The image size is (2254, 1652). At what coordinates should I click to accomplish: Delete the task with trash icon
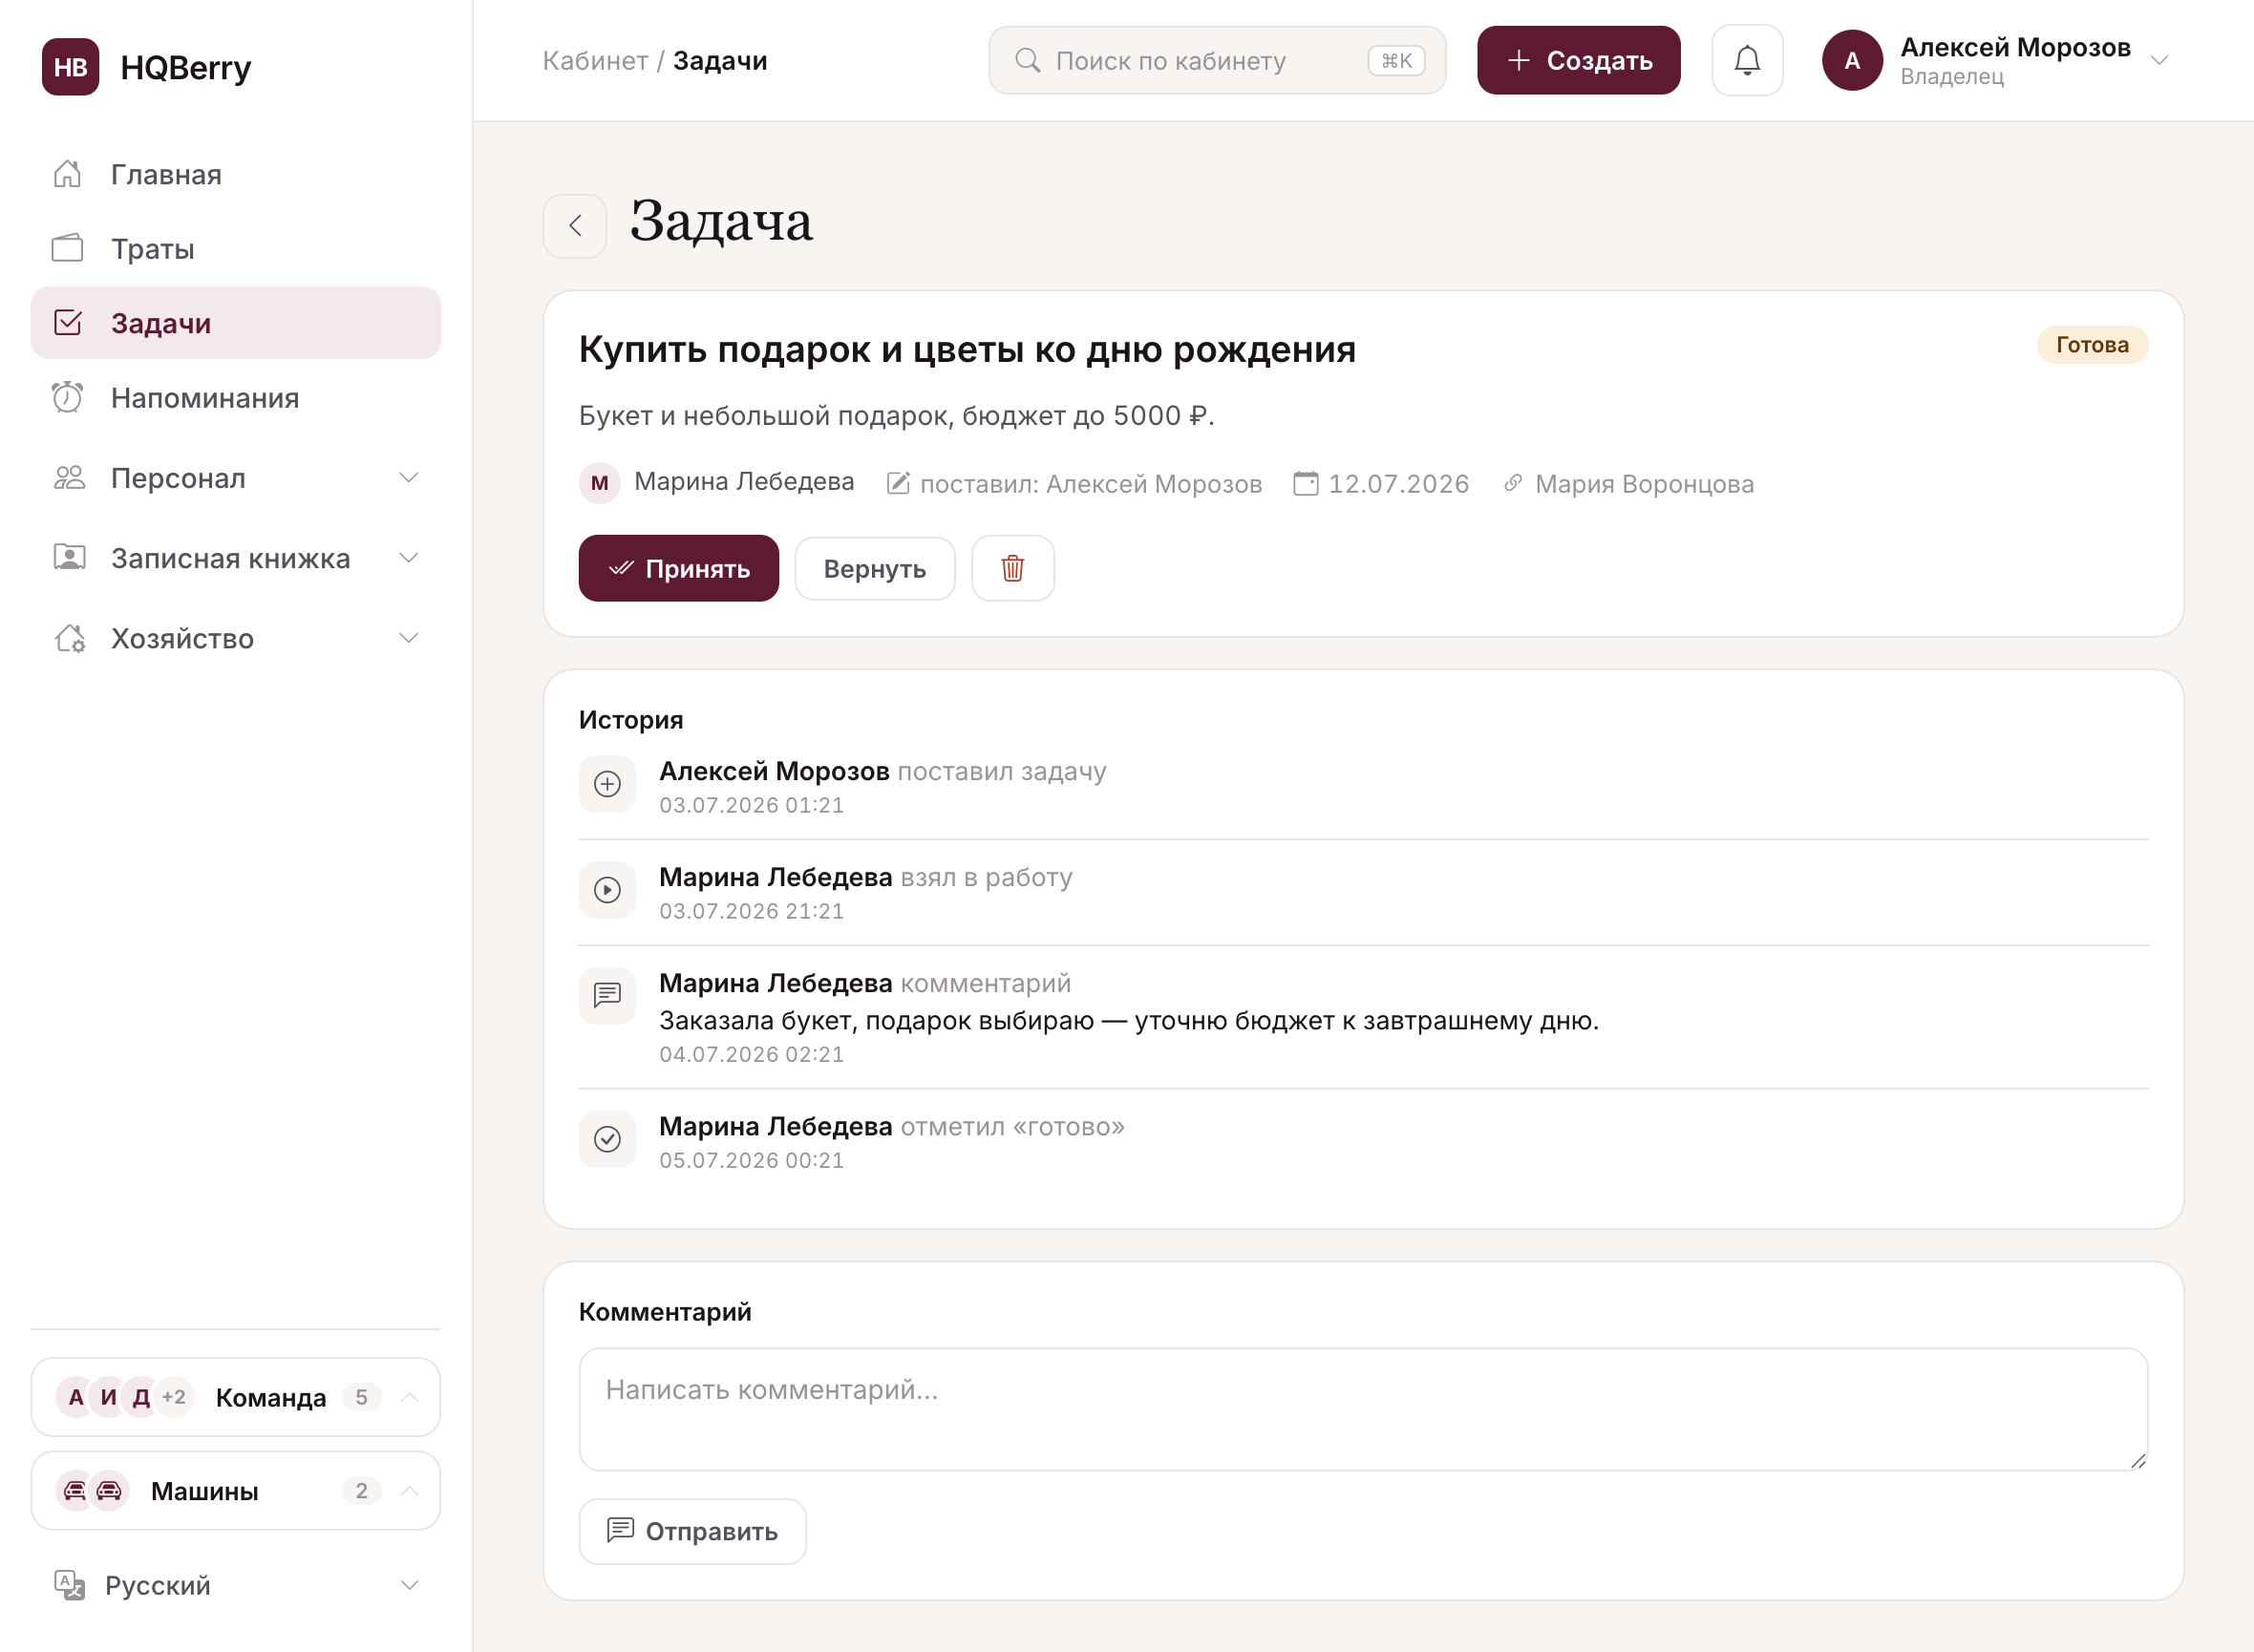coord(1012,568)
